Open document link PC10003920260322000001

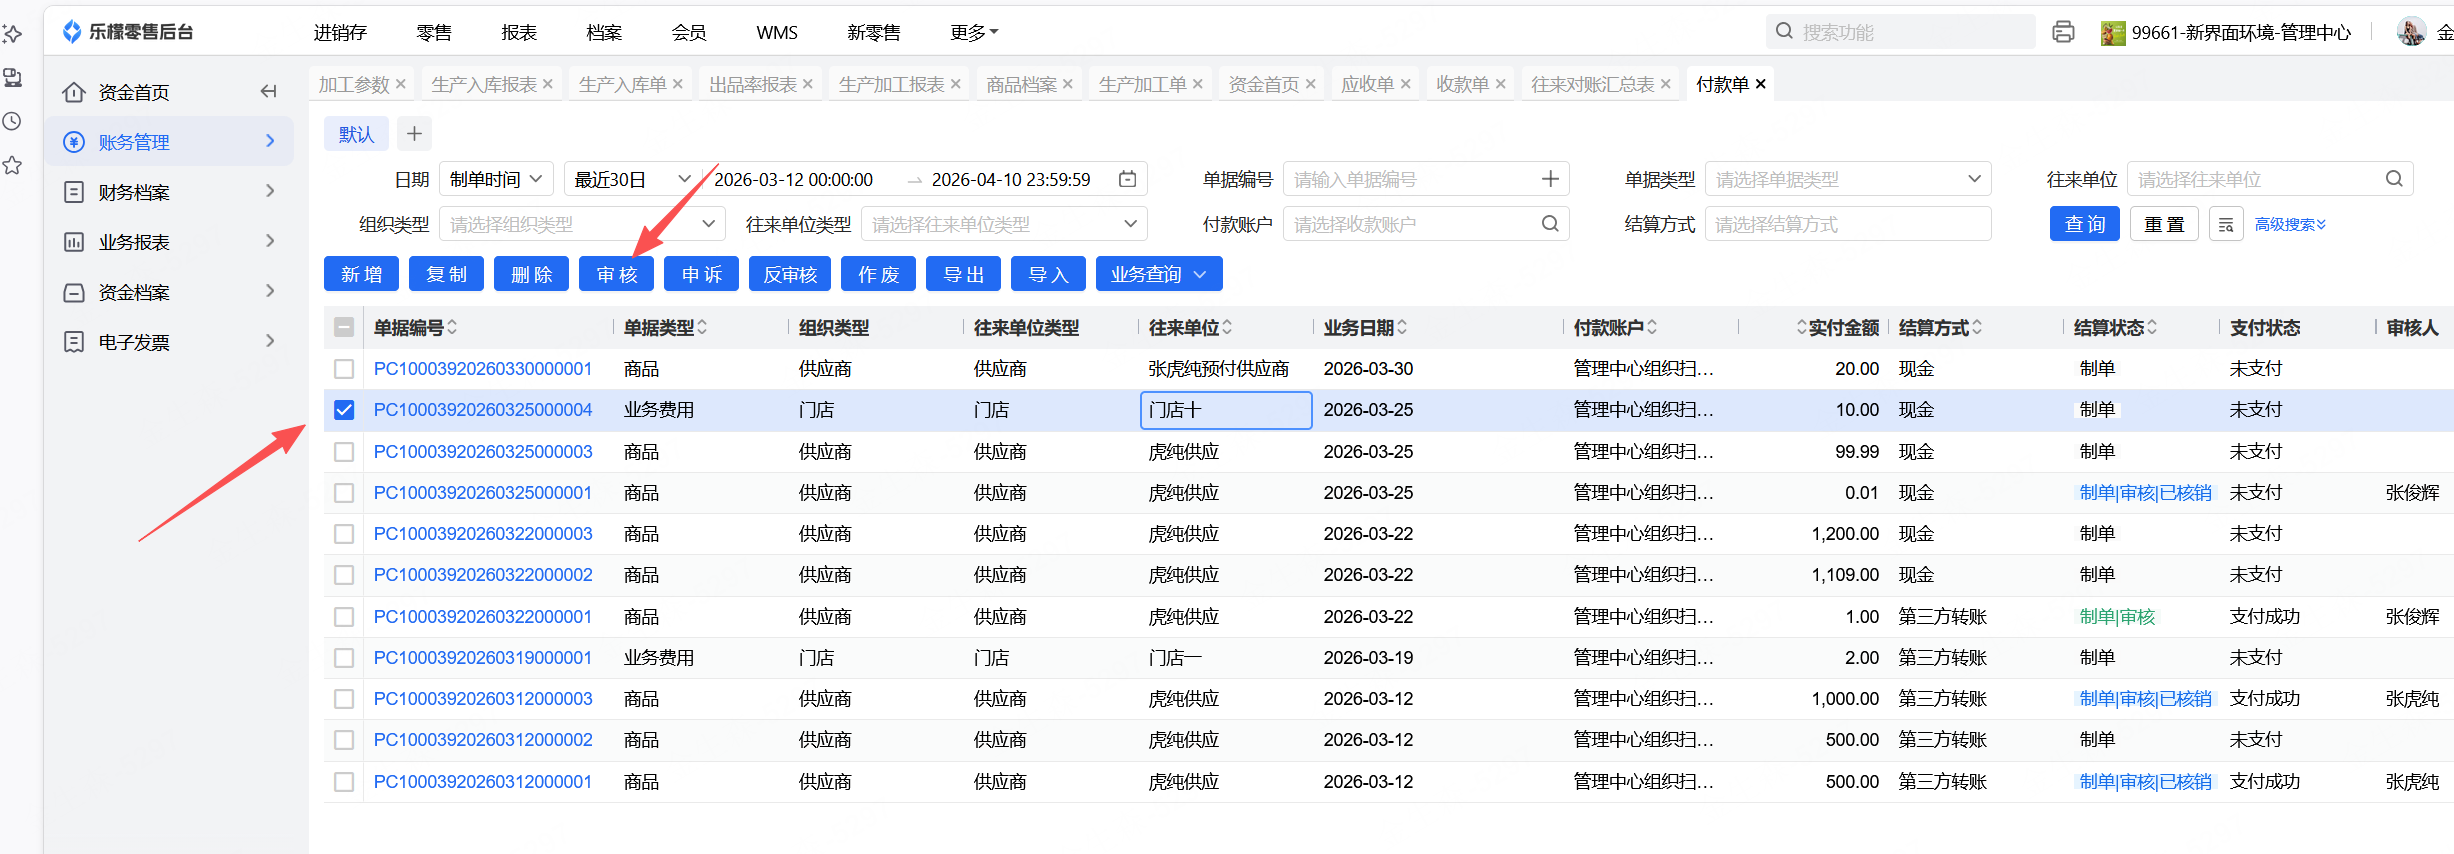pos(482,617)
